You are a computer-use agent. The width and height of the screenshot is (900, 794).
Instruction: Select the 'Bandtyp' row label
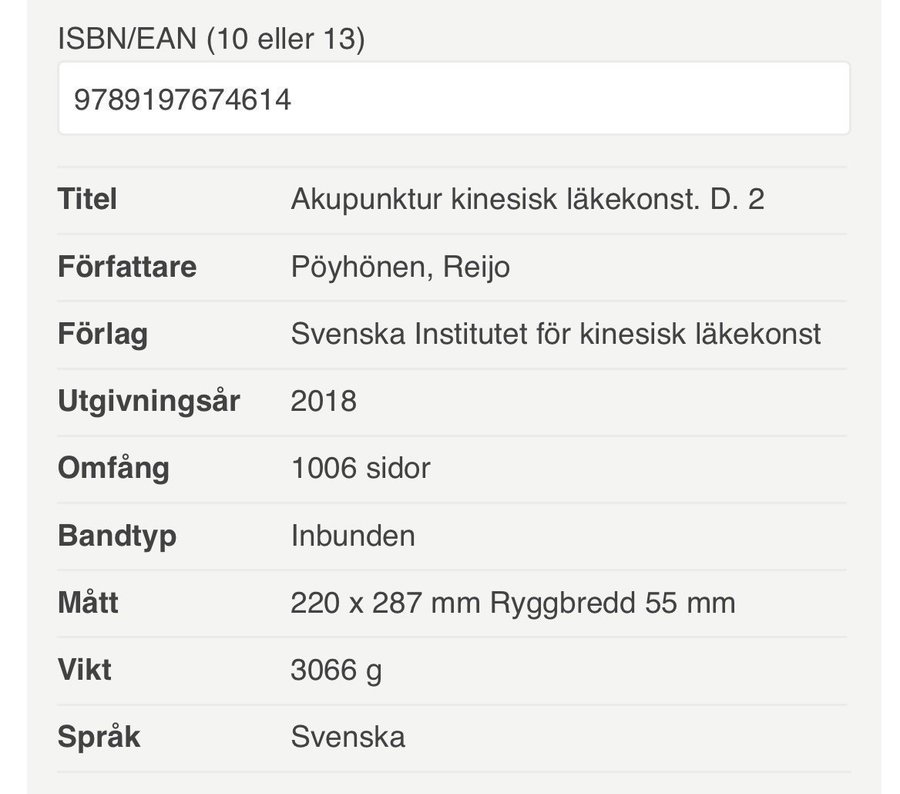click(117, 535)
